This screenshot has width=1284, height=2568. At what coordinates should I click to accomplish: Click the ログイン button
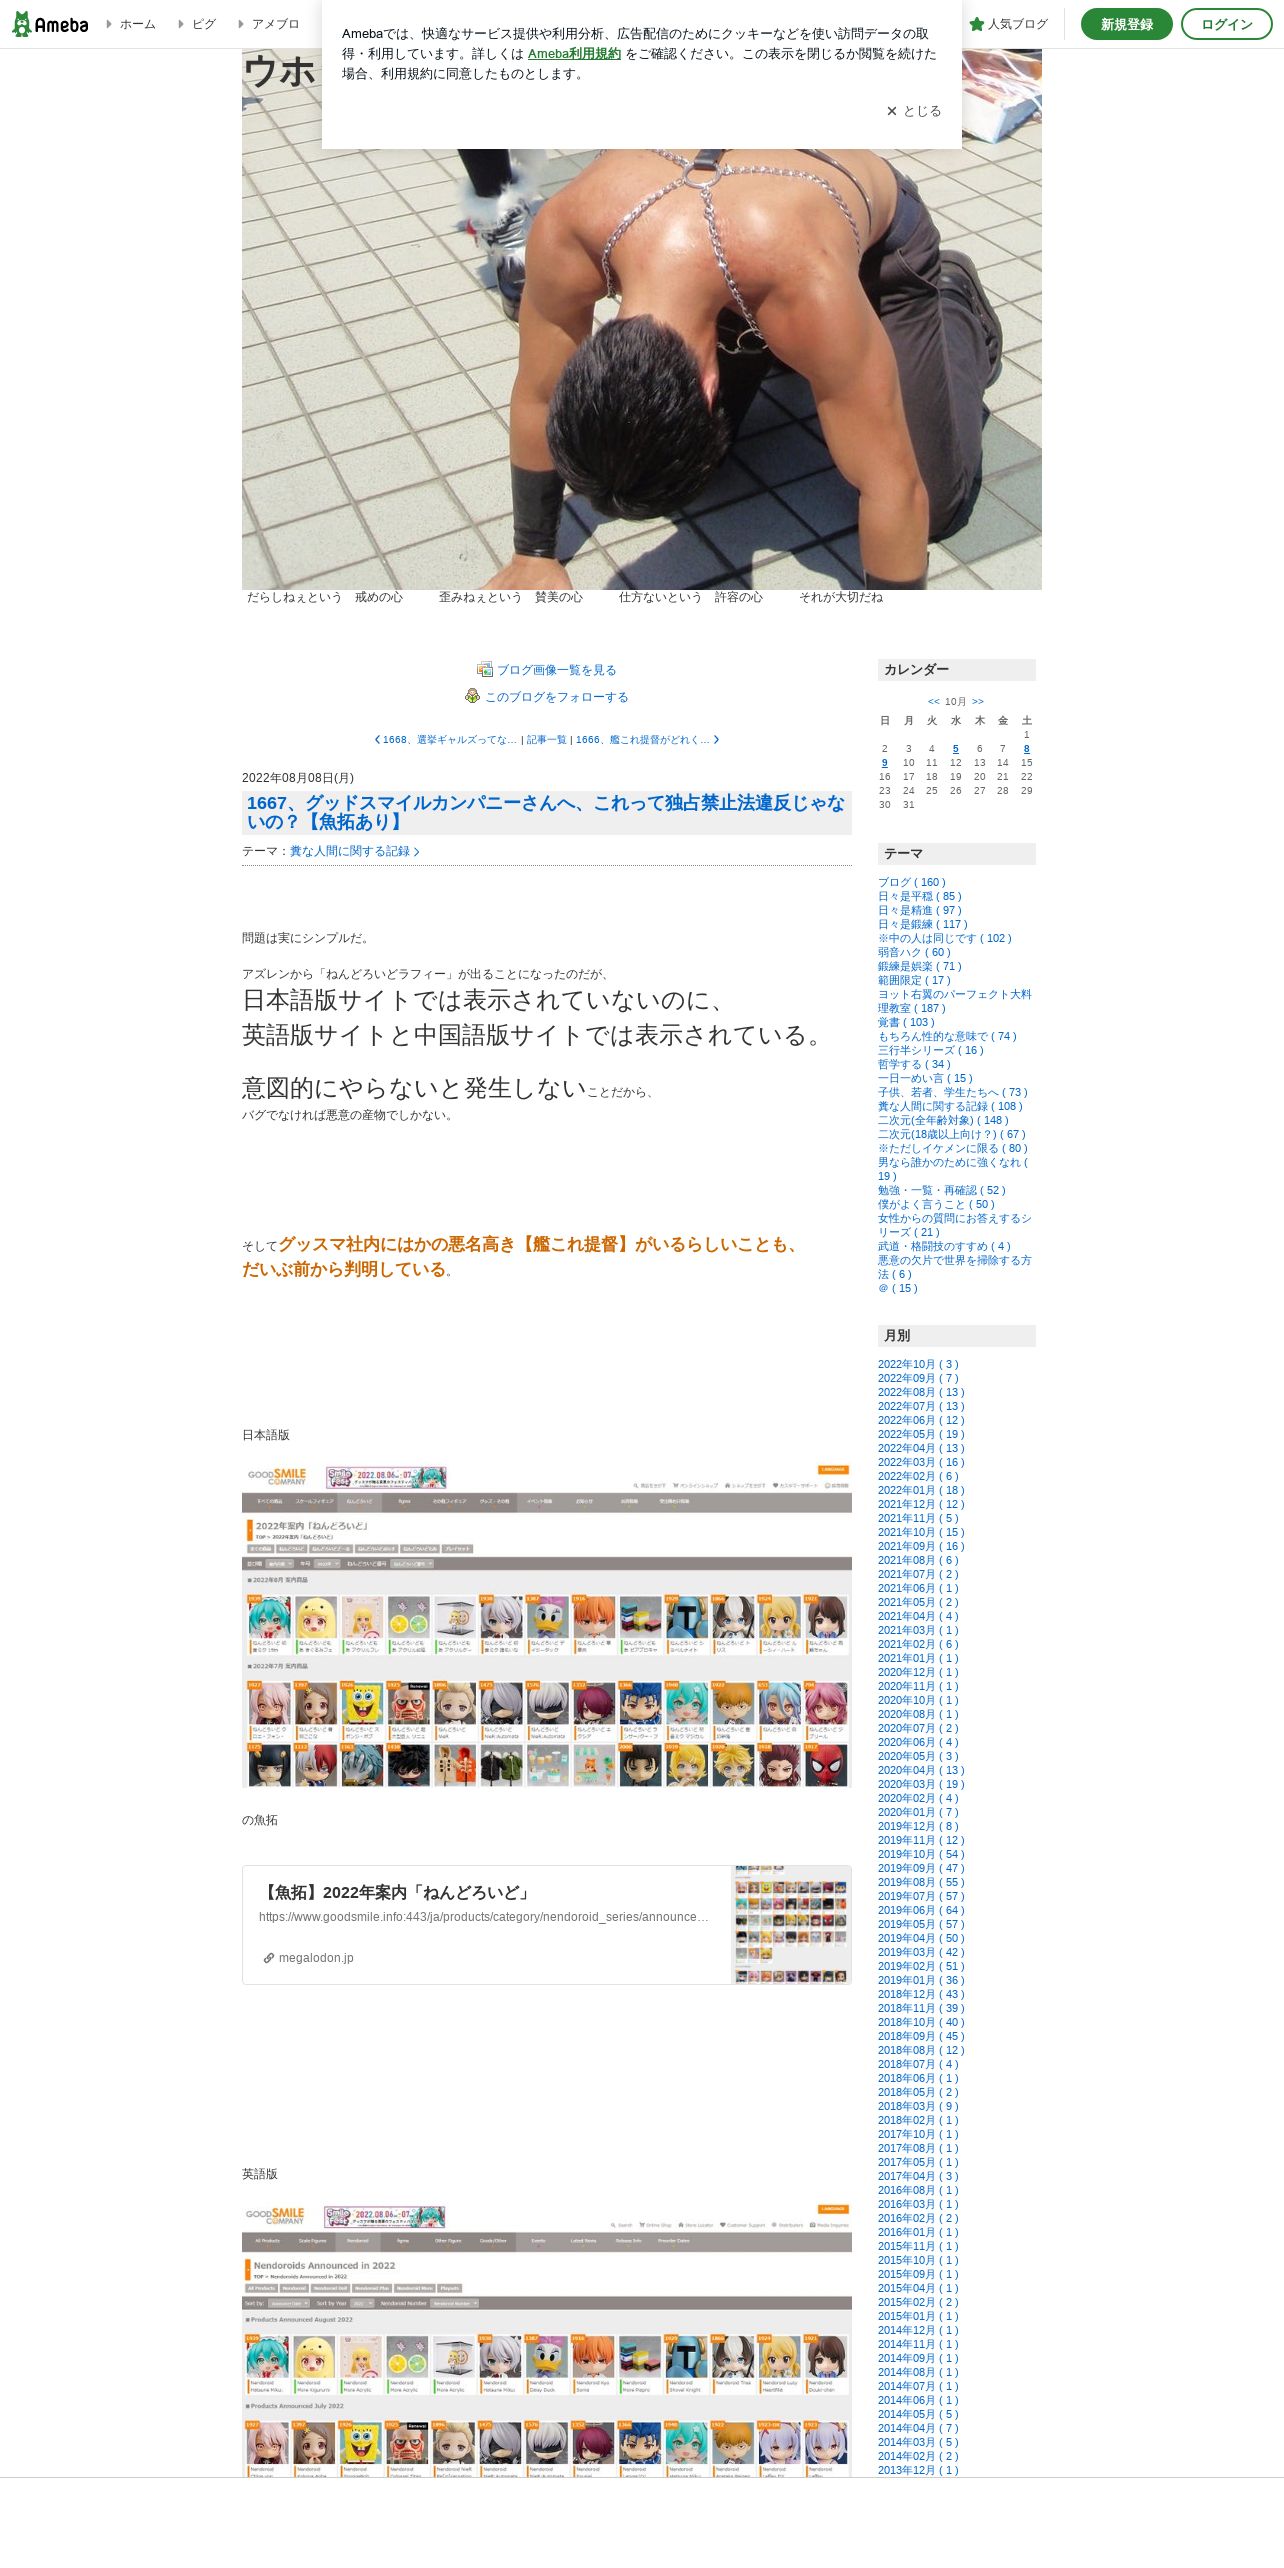pyautogui.click(x=1226, y=24)
